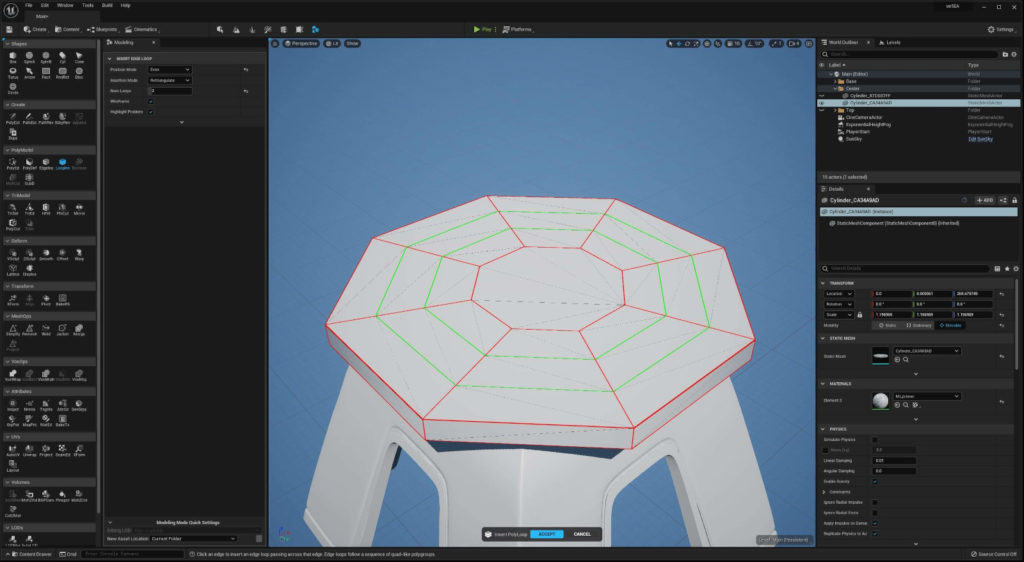Toggle the Wireframe checkbox
This screenshot has width=1024, height=562.
(x=151, y=101)
